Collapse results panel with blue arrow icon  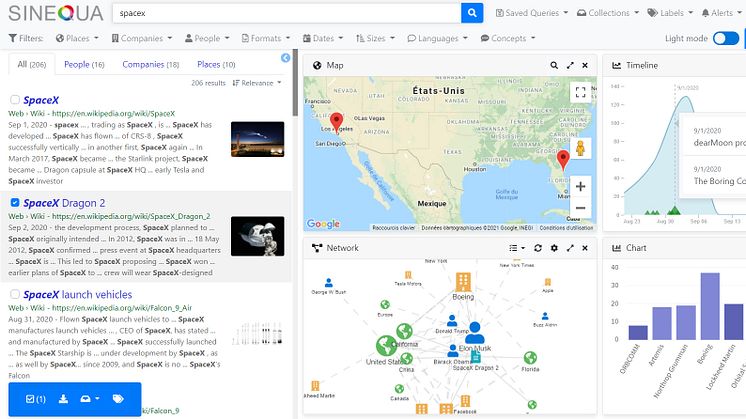pos(285,58)
